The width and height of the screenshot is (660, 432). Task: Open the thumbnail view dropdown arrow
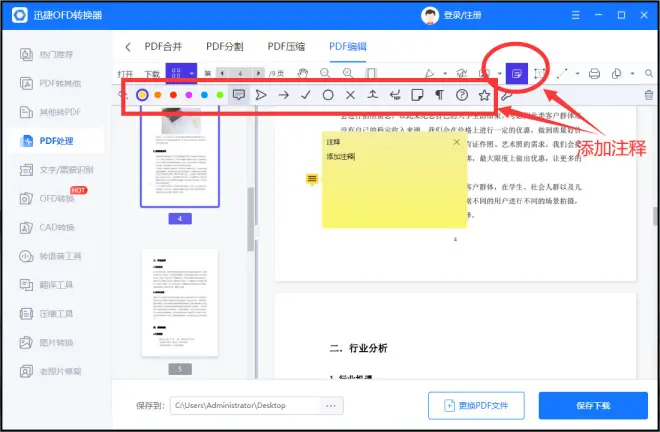tap(192, 73)
